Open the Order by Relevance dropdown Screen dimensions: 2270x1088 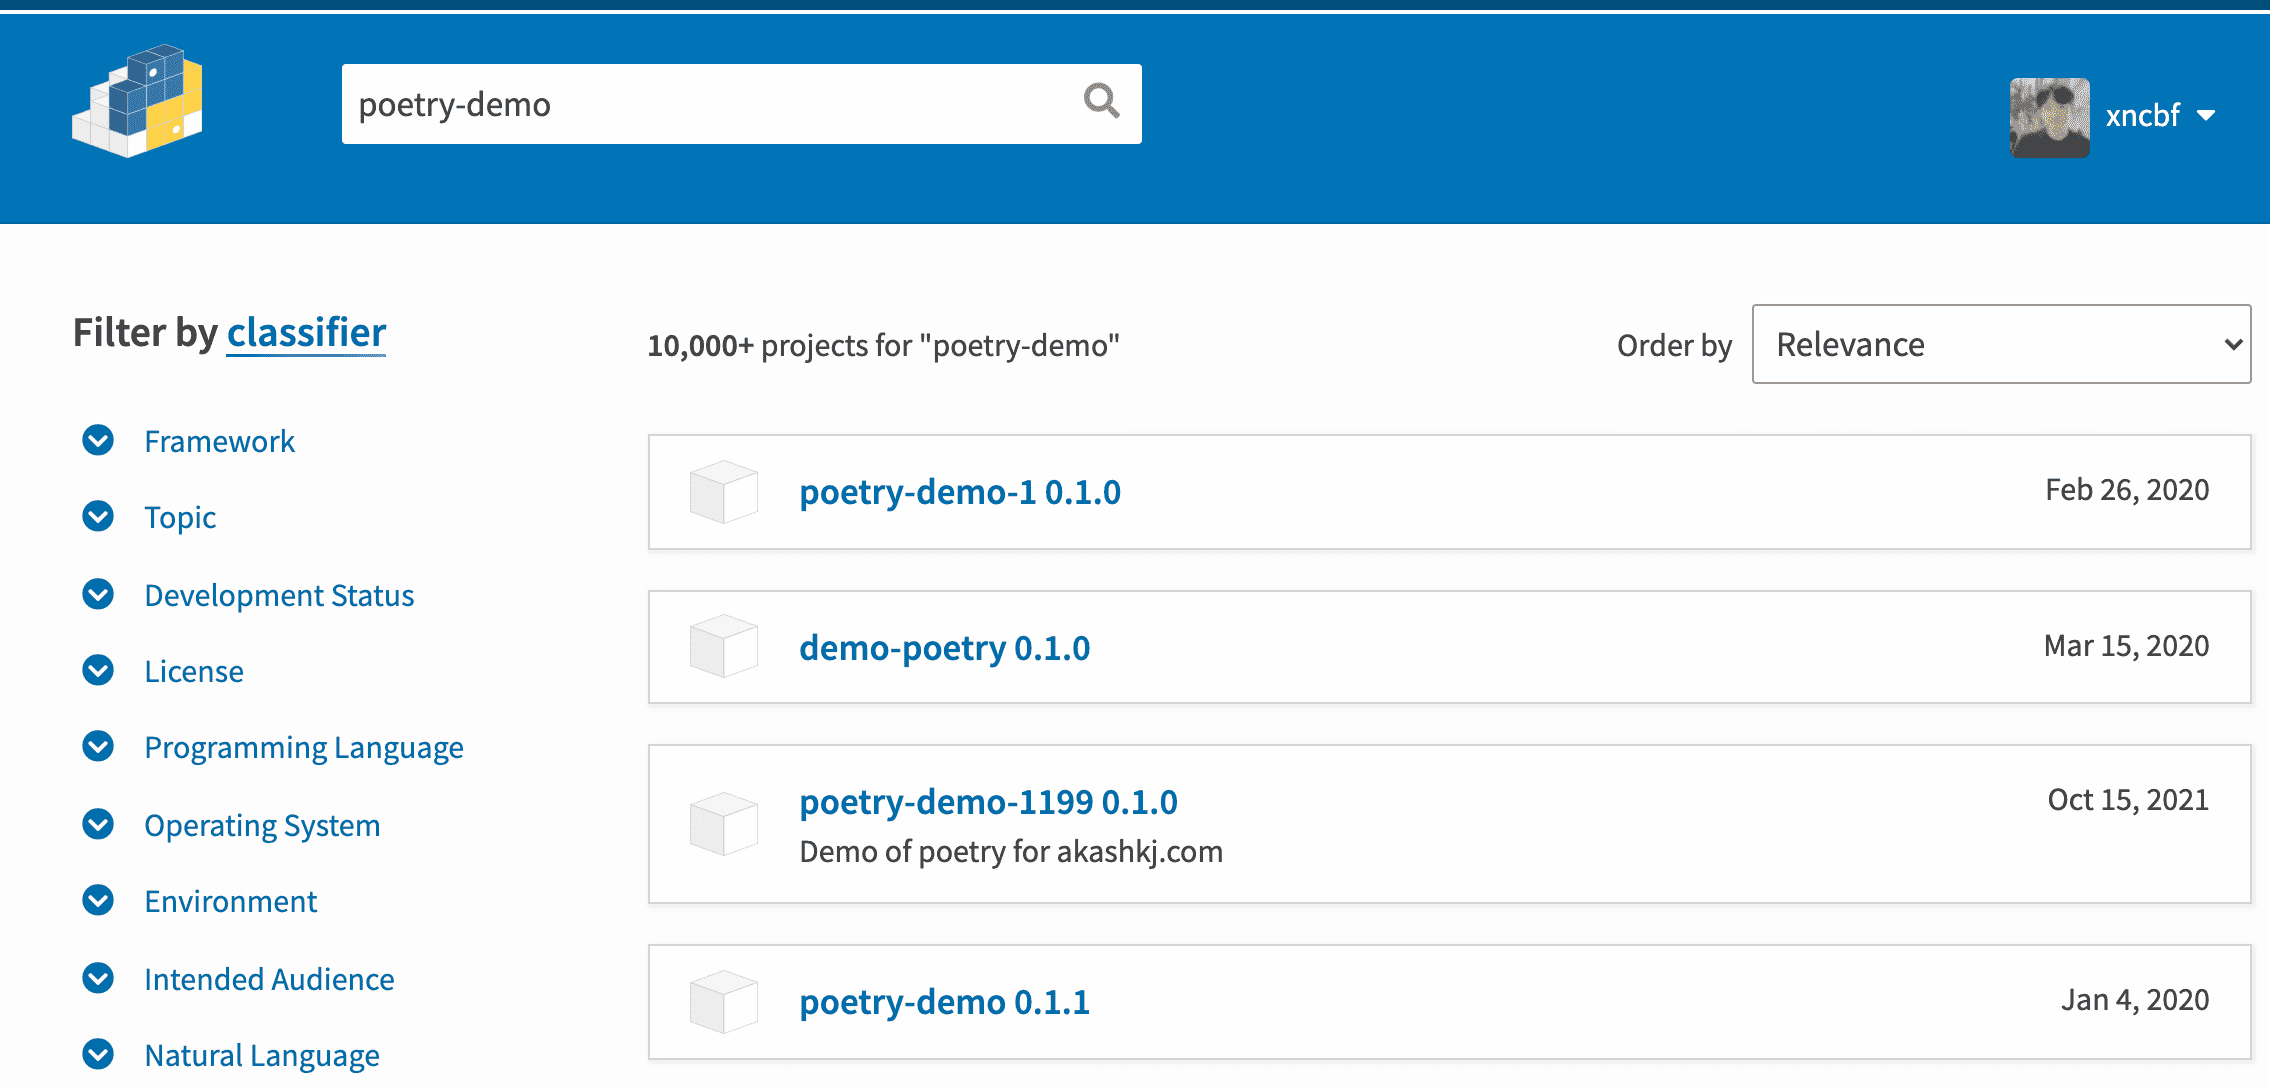(2000, 344)
